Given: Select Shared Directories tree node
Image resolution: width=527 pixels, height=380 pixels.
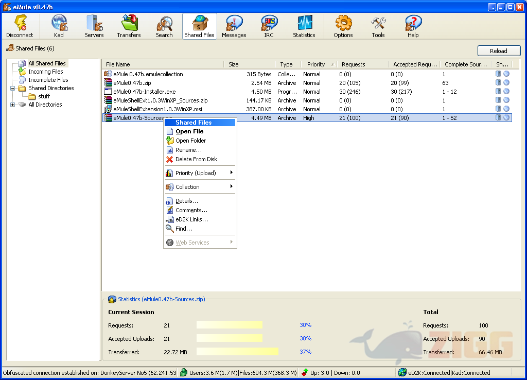Looking at the screenshot, I should pos(51,88).
